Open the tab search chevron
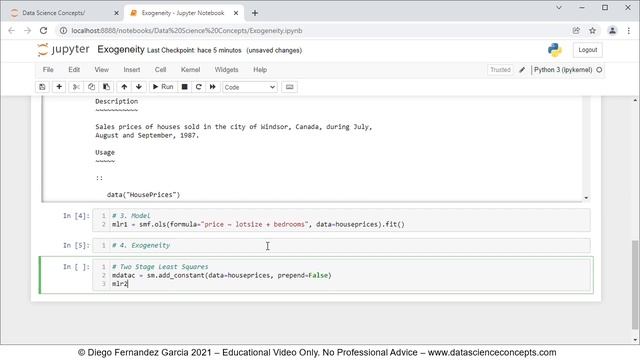640x360 pixels. (x=559, y=7)
